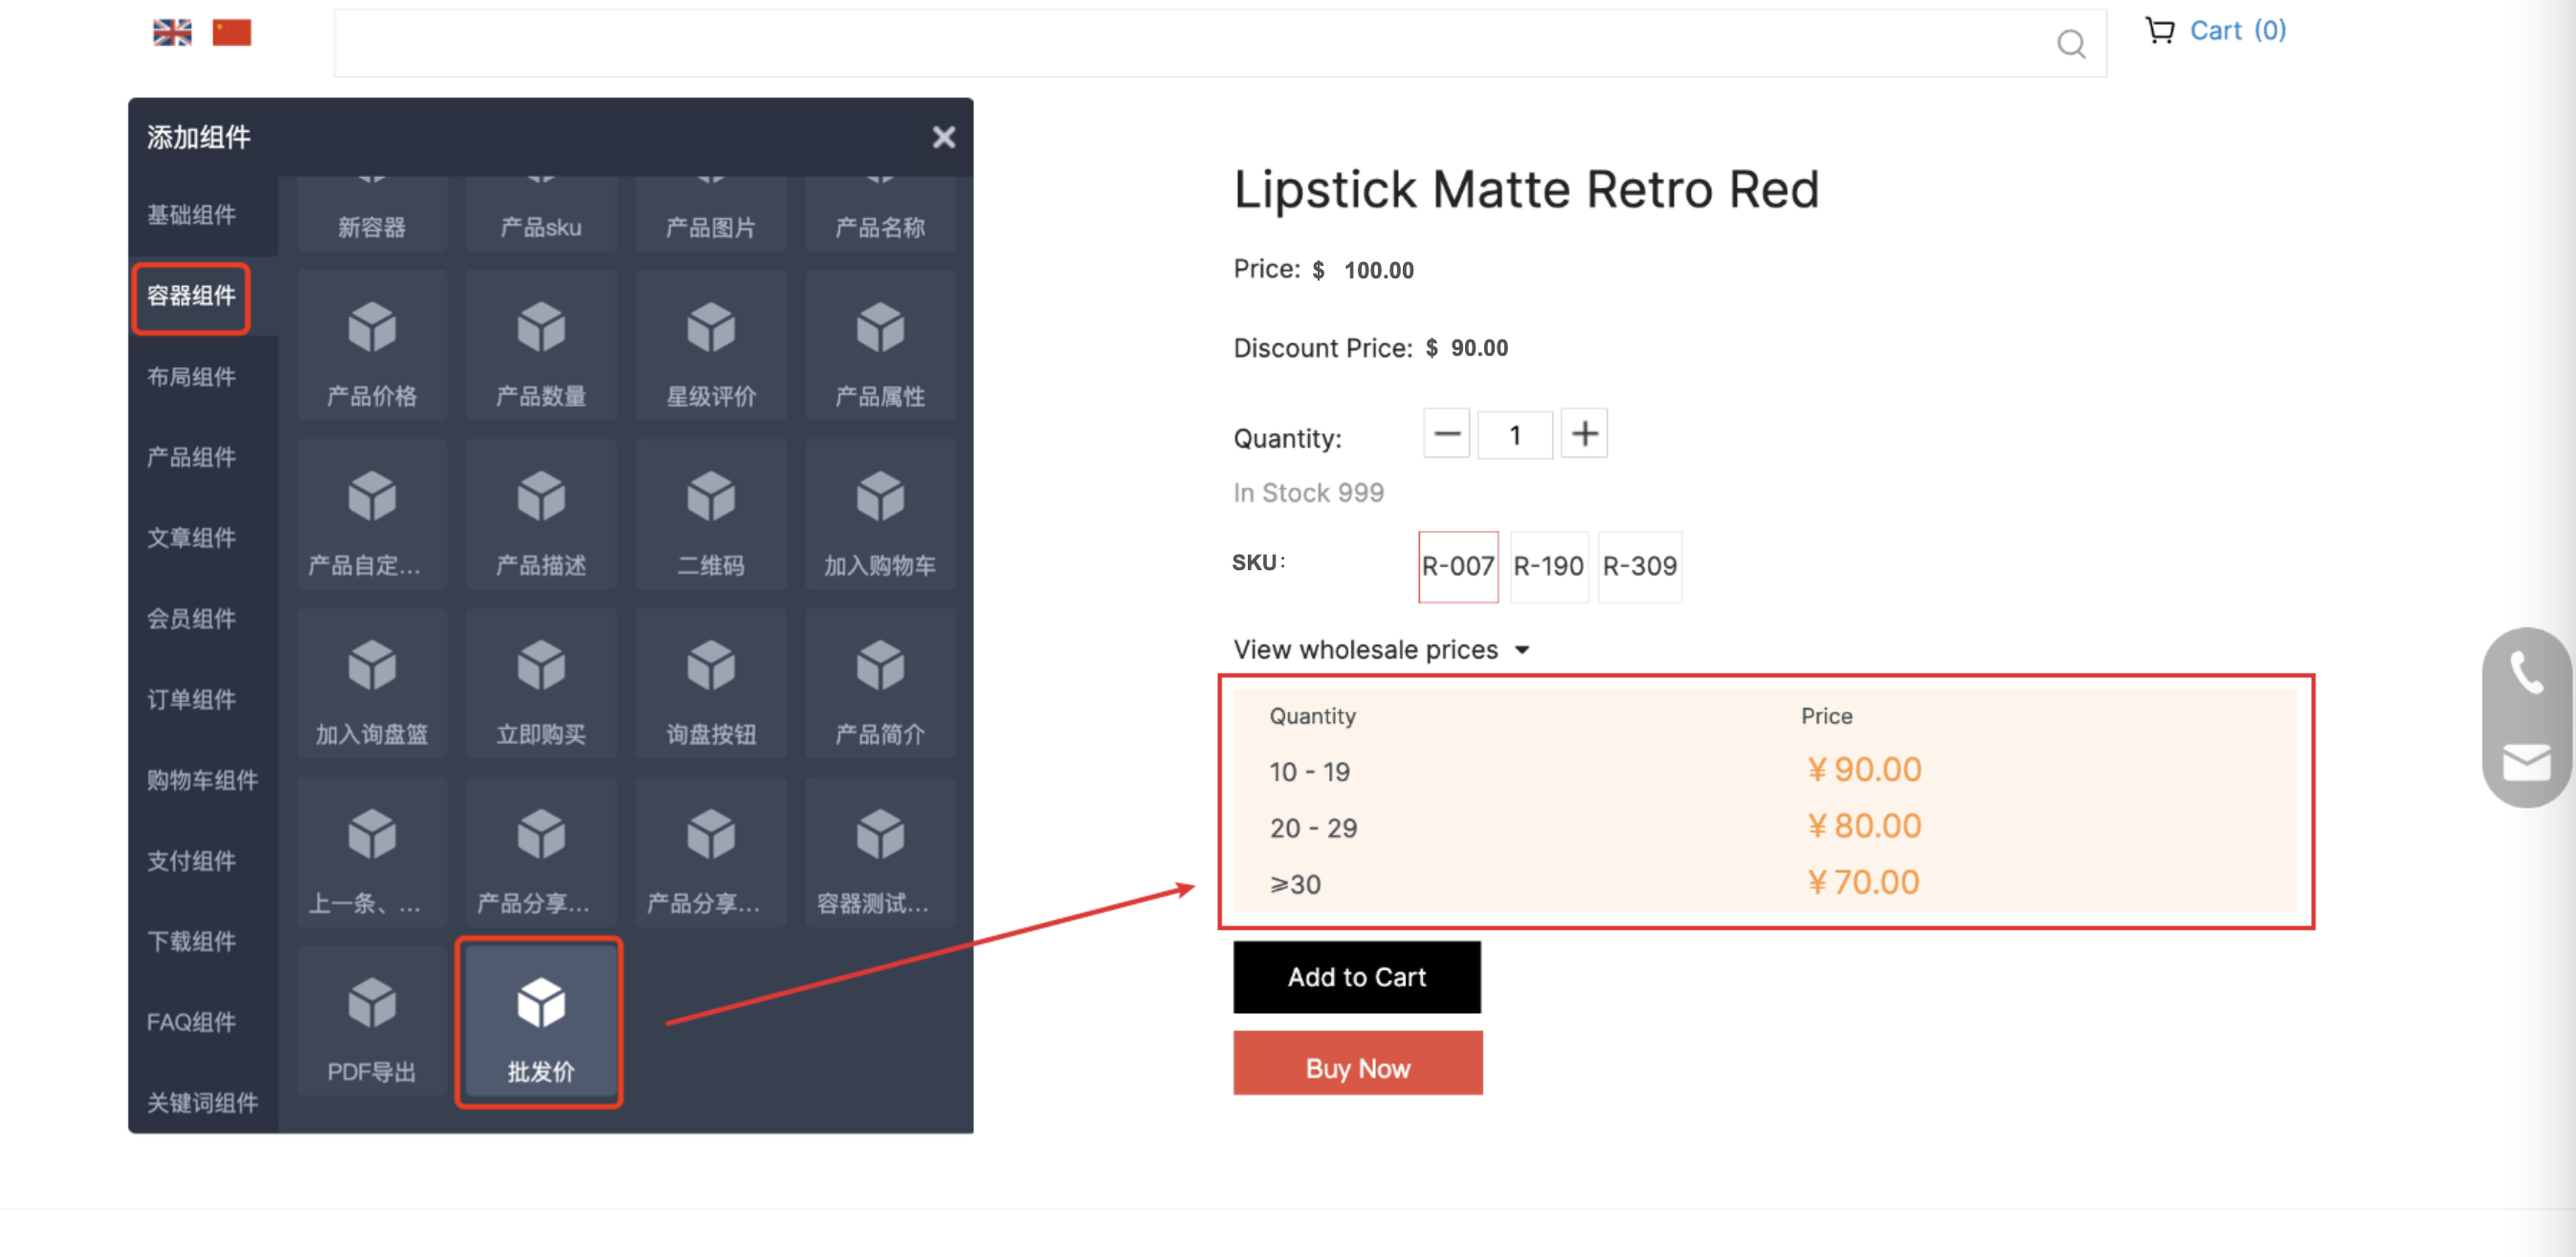Decrease quantity with the minus button
This screenshot has width=2576, height=1257.
(1446, 434)
